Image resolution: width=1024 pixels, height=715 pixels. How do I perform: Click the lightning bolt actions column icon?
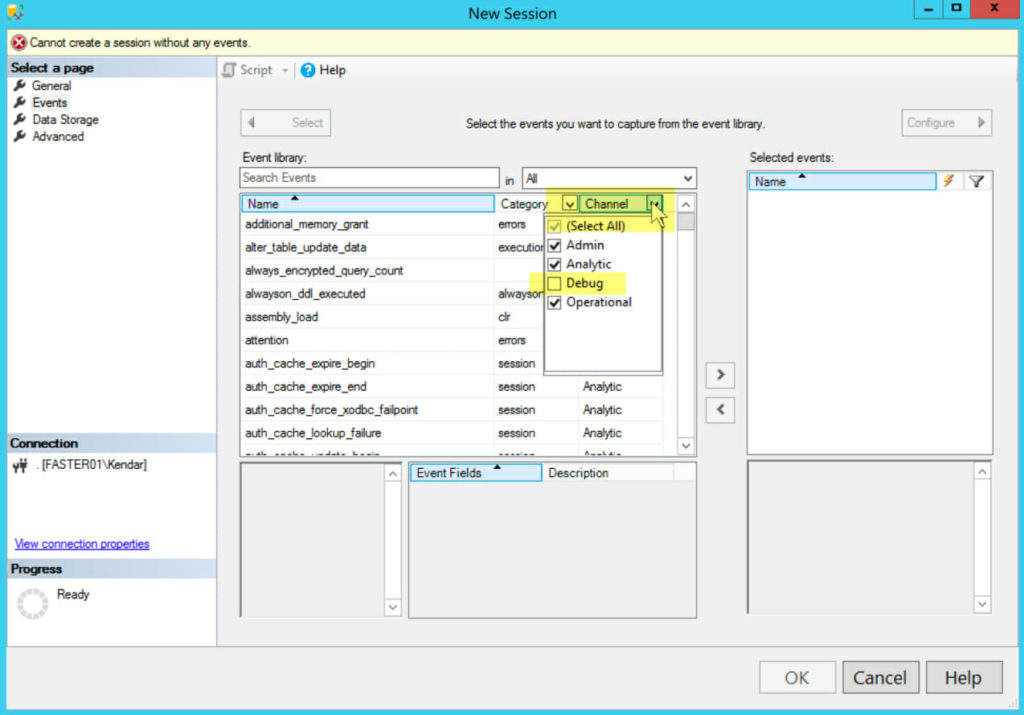[948, 181]
